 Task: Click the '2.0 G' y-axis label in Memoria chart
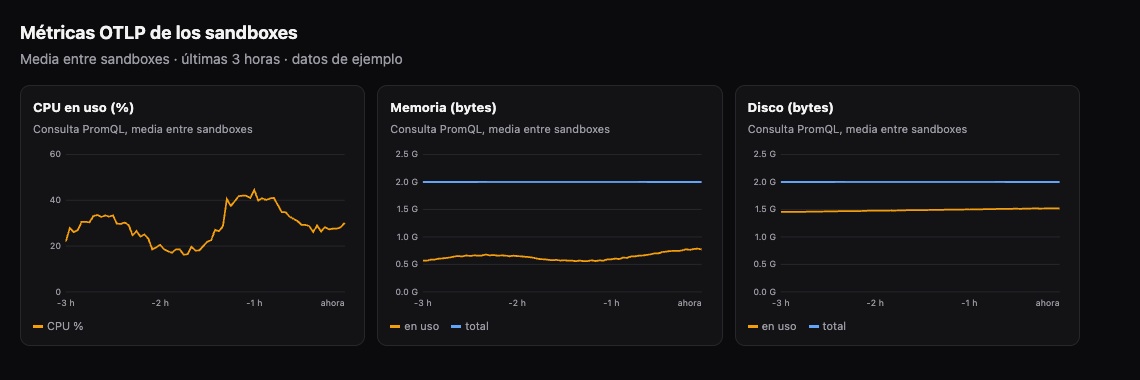pos(406,182)
